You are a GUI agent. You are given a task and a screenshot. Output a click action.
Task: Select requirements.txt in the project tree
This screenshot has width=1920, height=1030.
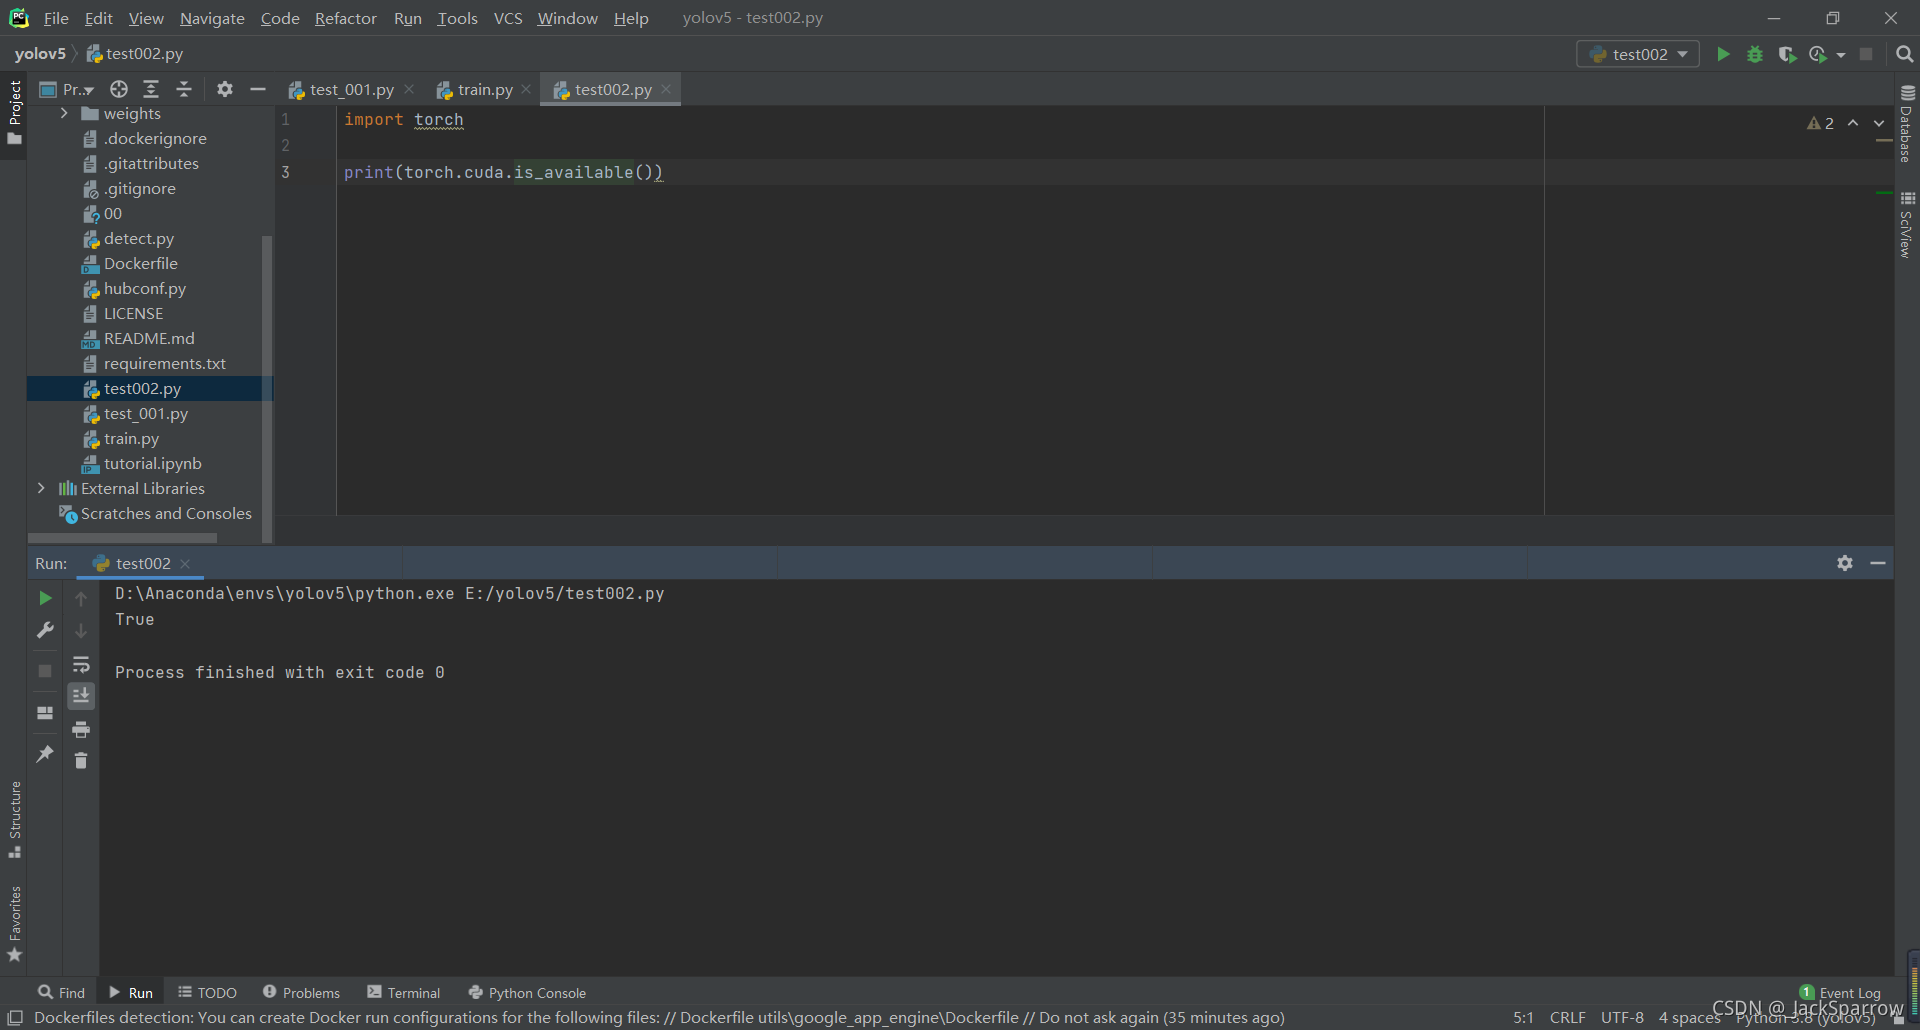click(x=166, y=363)
